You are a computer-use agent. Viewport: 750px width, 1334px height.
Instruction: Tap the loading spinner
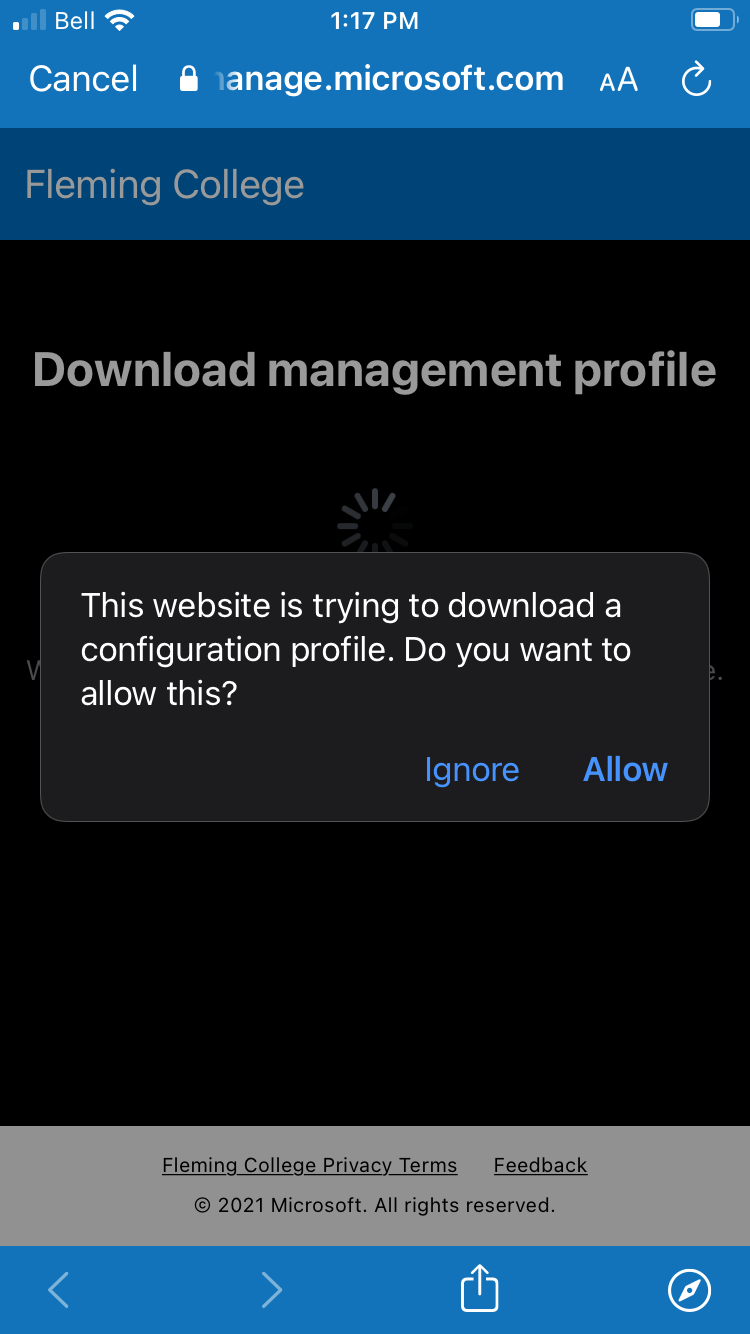coord(375,520)
